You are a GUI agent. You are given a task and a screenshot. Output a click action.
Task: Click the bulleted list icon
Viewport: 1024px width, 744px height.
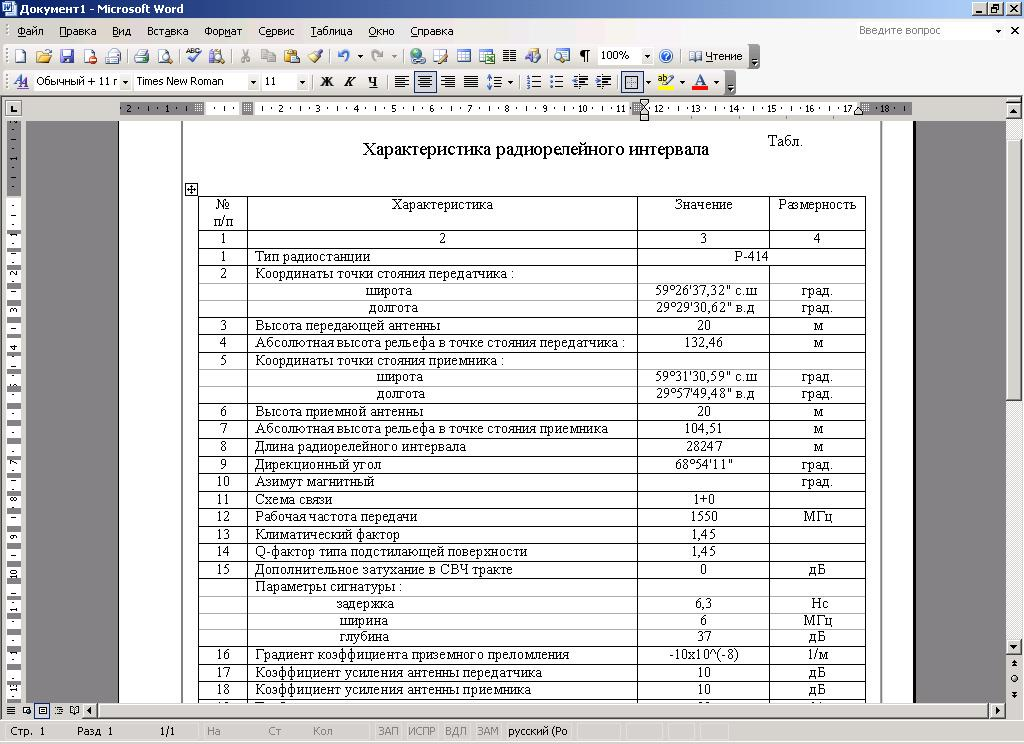click(556, 82)
